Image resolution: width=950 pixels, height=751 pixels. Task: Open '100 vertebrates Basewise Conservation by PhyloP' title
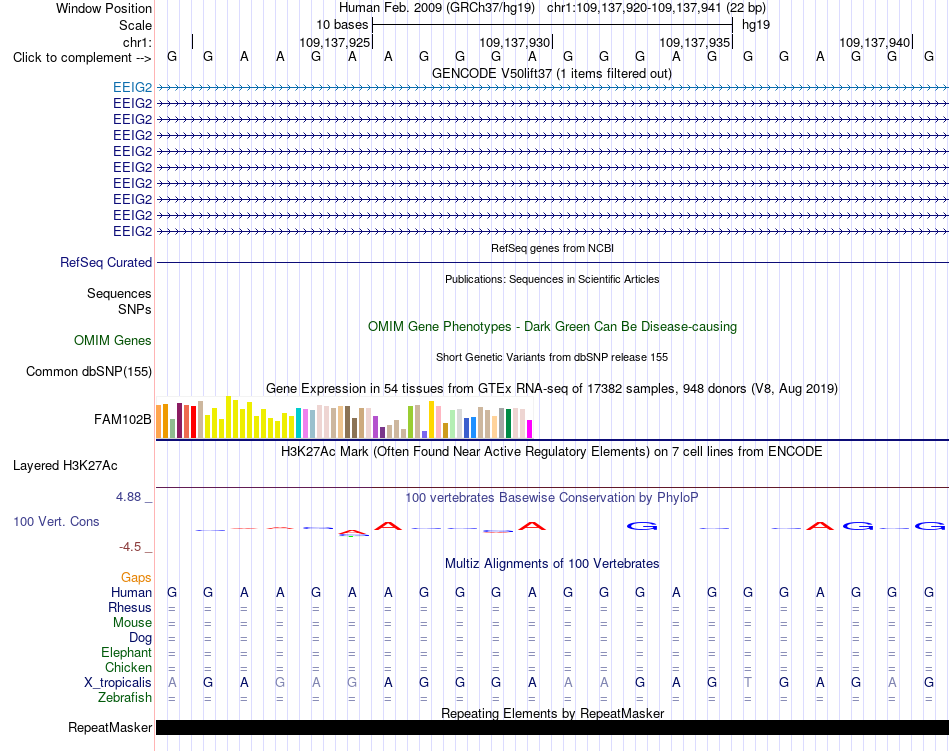pos(552,498)
